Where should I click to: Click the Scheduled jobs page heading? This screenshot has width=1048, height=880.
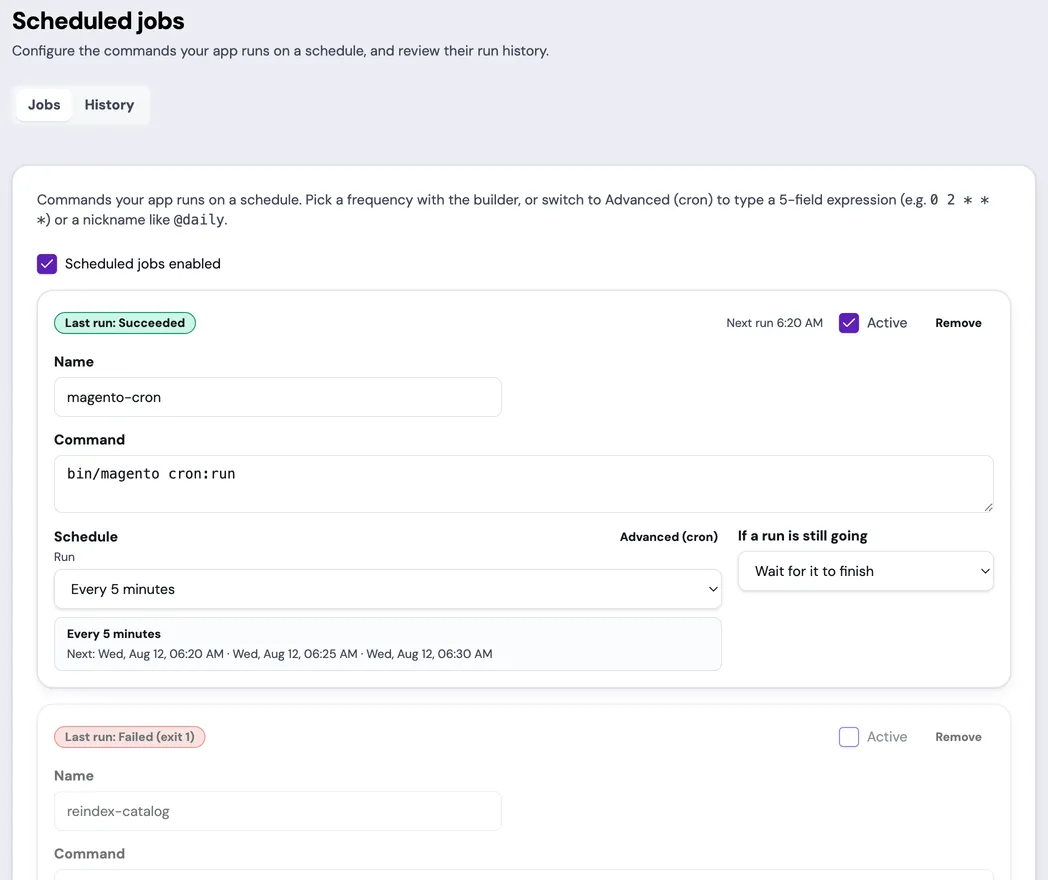coord(98,21)
